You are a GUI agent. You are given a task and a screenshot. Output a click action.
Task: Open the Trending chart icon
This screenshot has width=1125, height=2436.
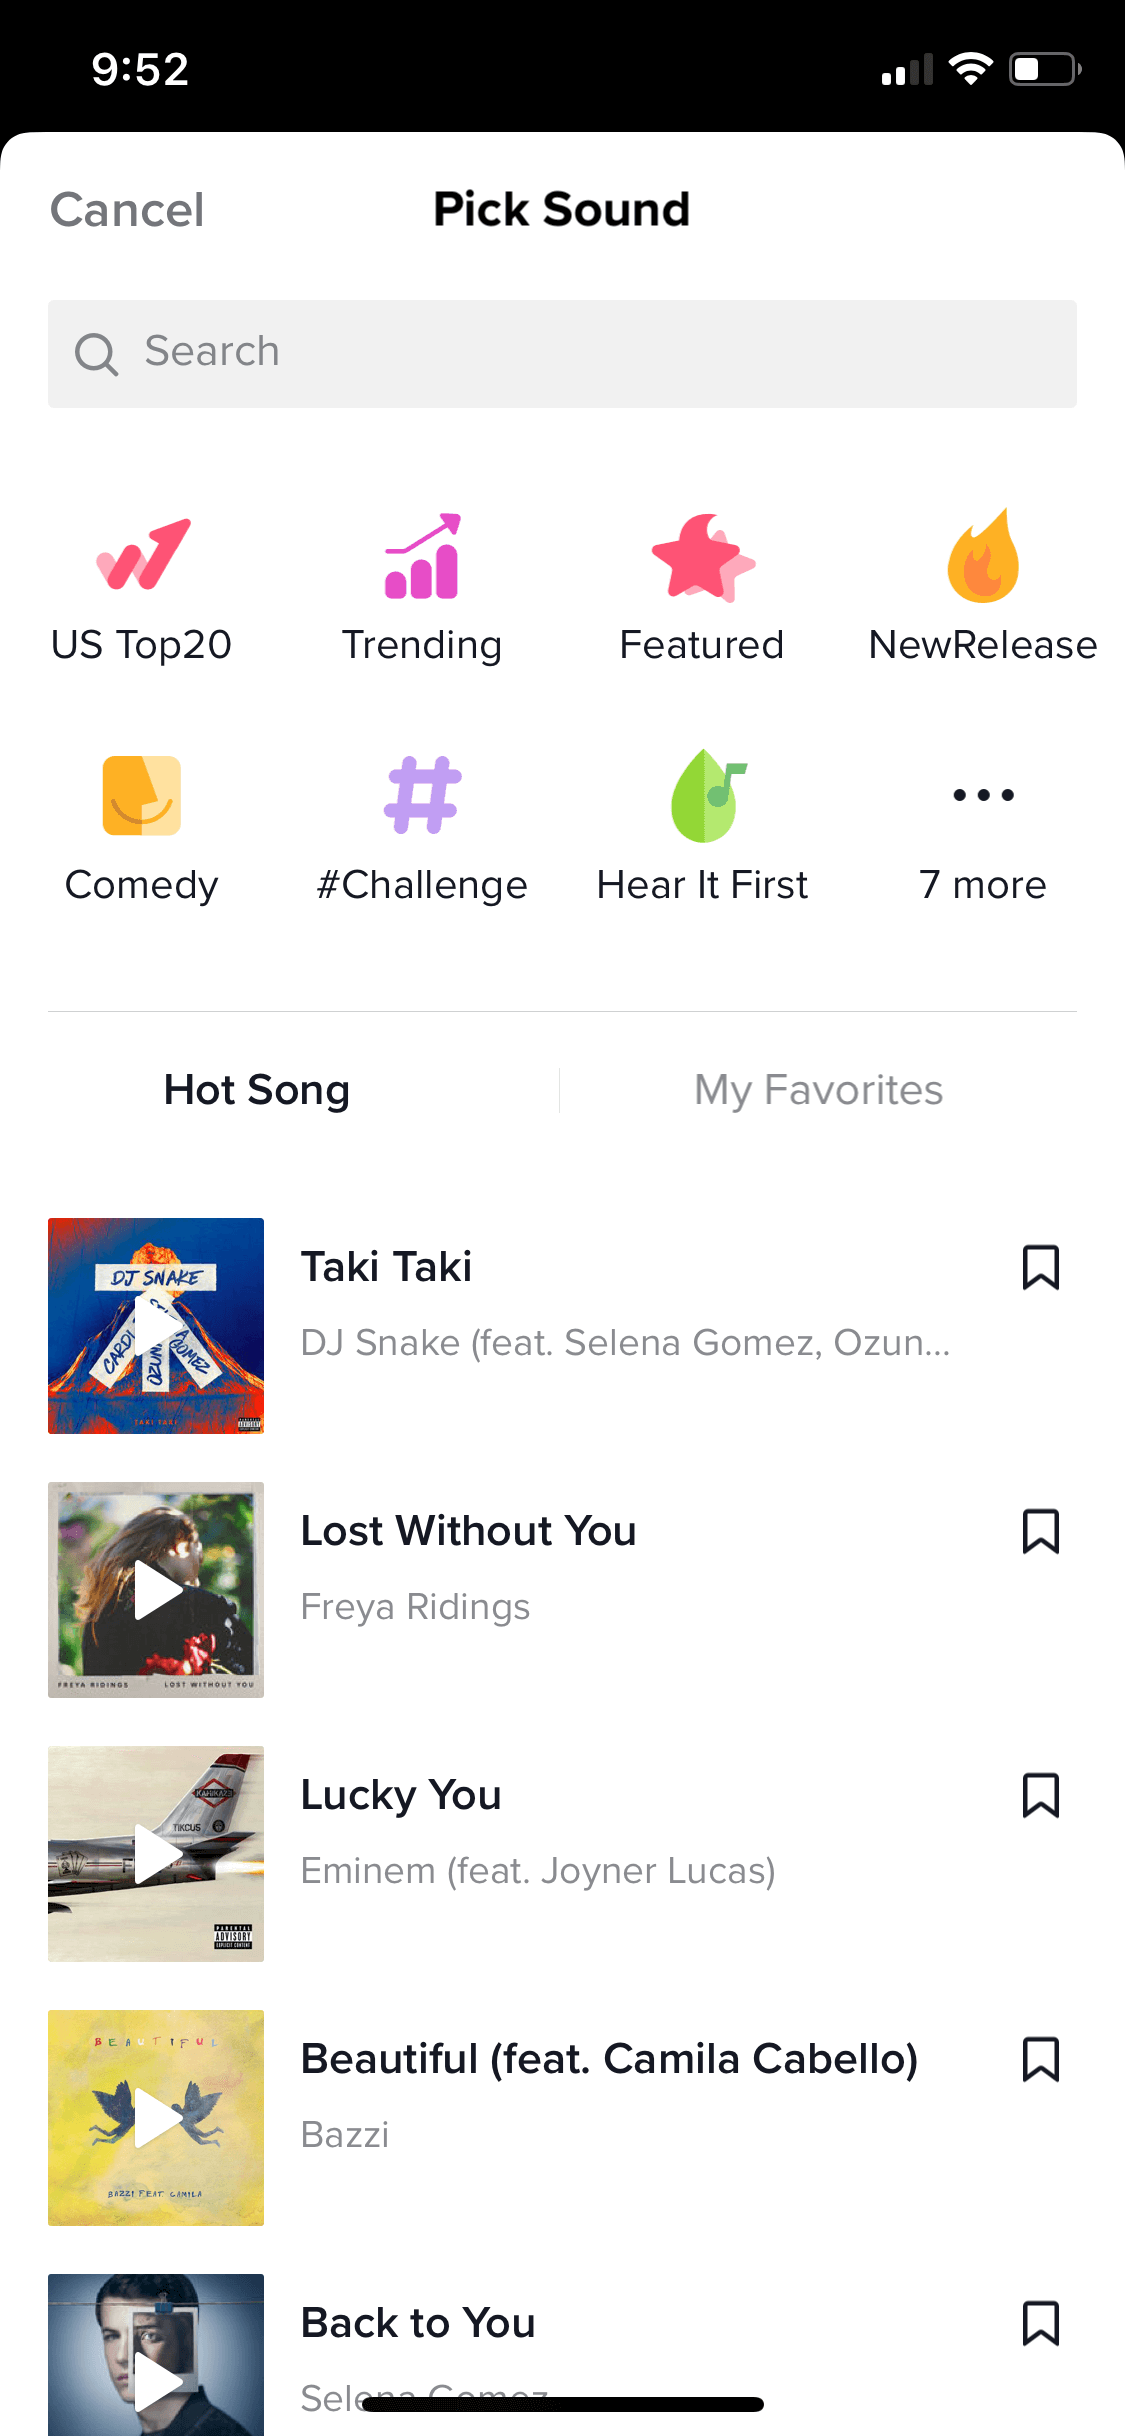(x=422, y=556)
